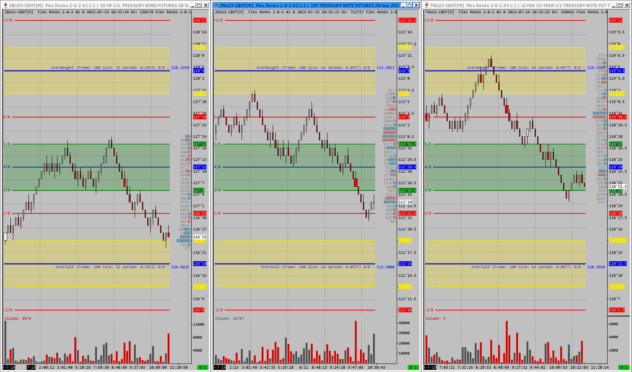Image resolution: width=632 pixels, height=372 pixels.
Task: Close the ZBU23 30 YR bond chart
Action: [206, 5]
